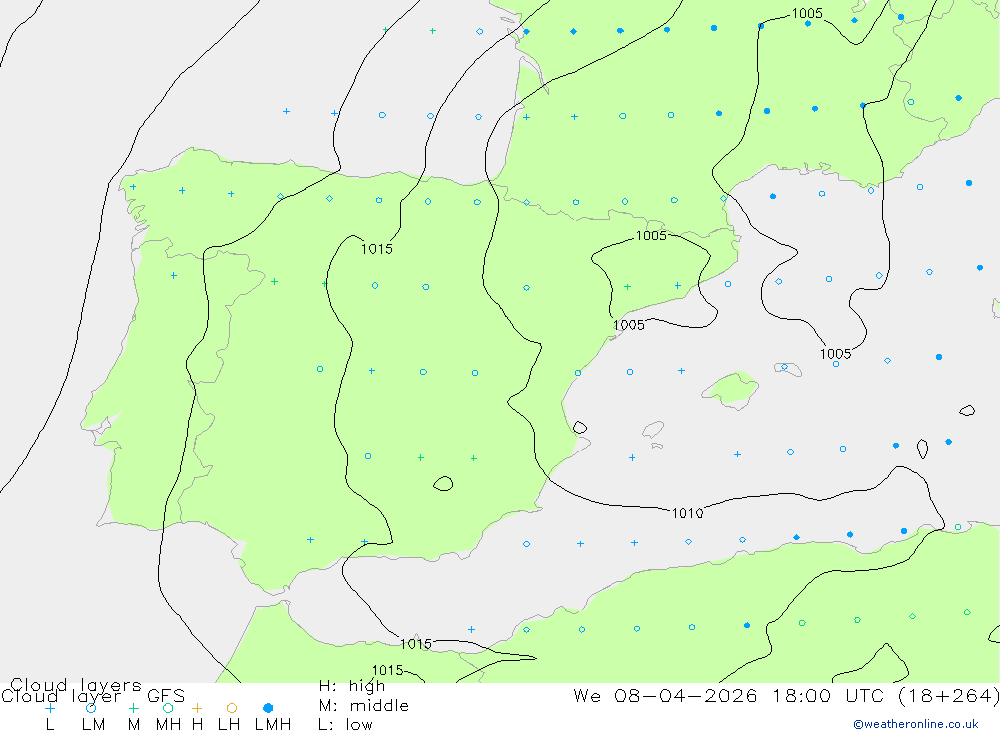Viewport: 1000px width, 733px height.
Task: Click the green plus M legend symbol
Action: pyautogui.click(x=133, y=708)
